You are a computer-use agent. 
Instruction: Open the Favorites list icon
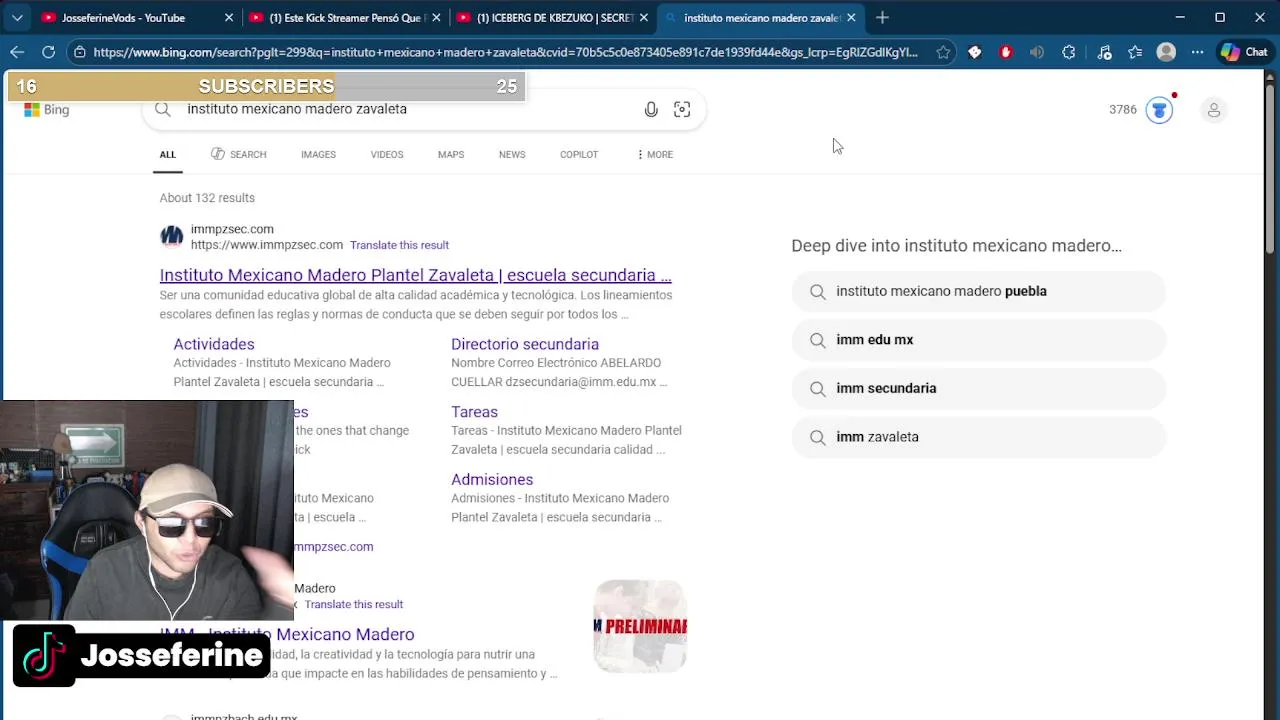1135,52
